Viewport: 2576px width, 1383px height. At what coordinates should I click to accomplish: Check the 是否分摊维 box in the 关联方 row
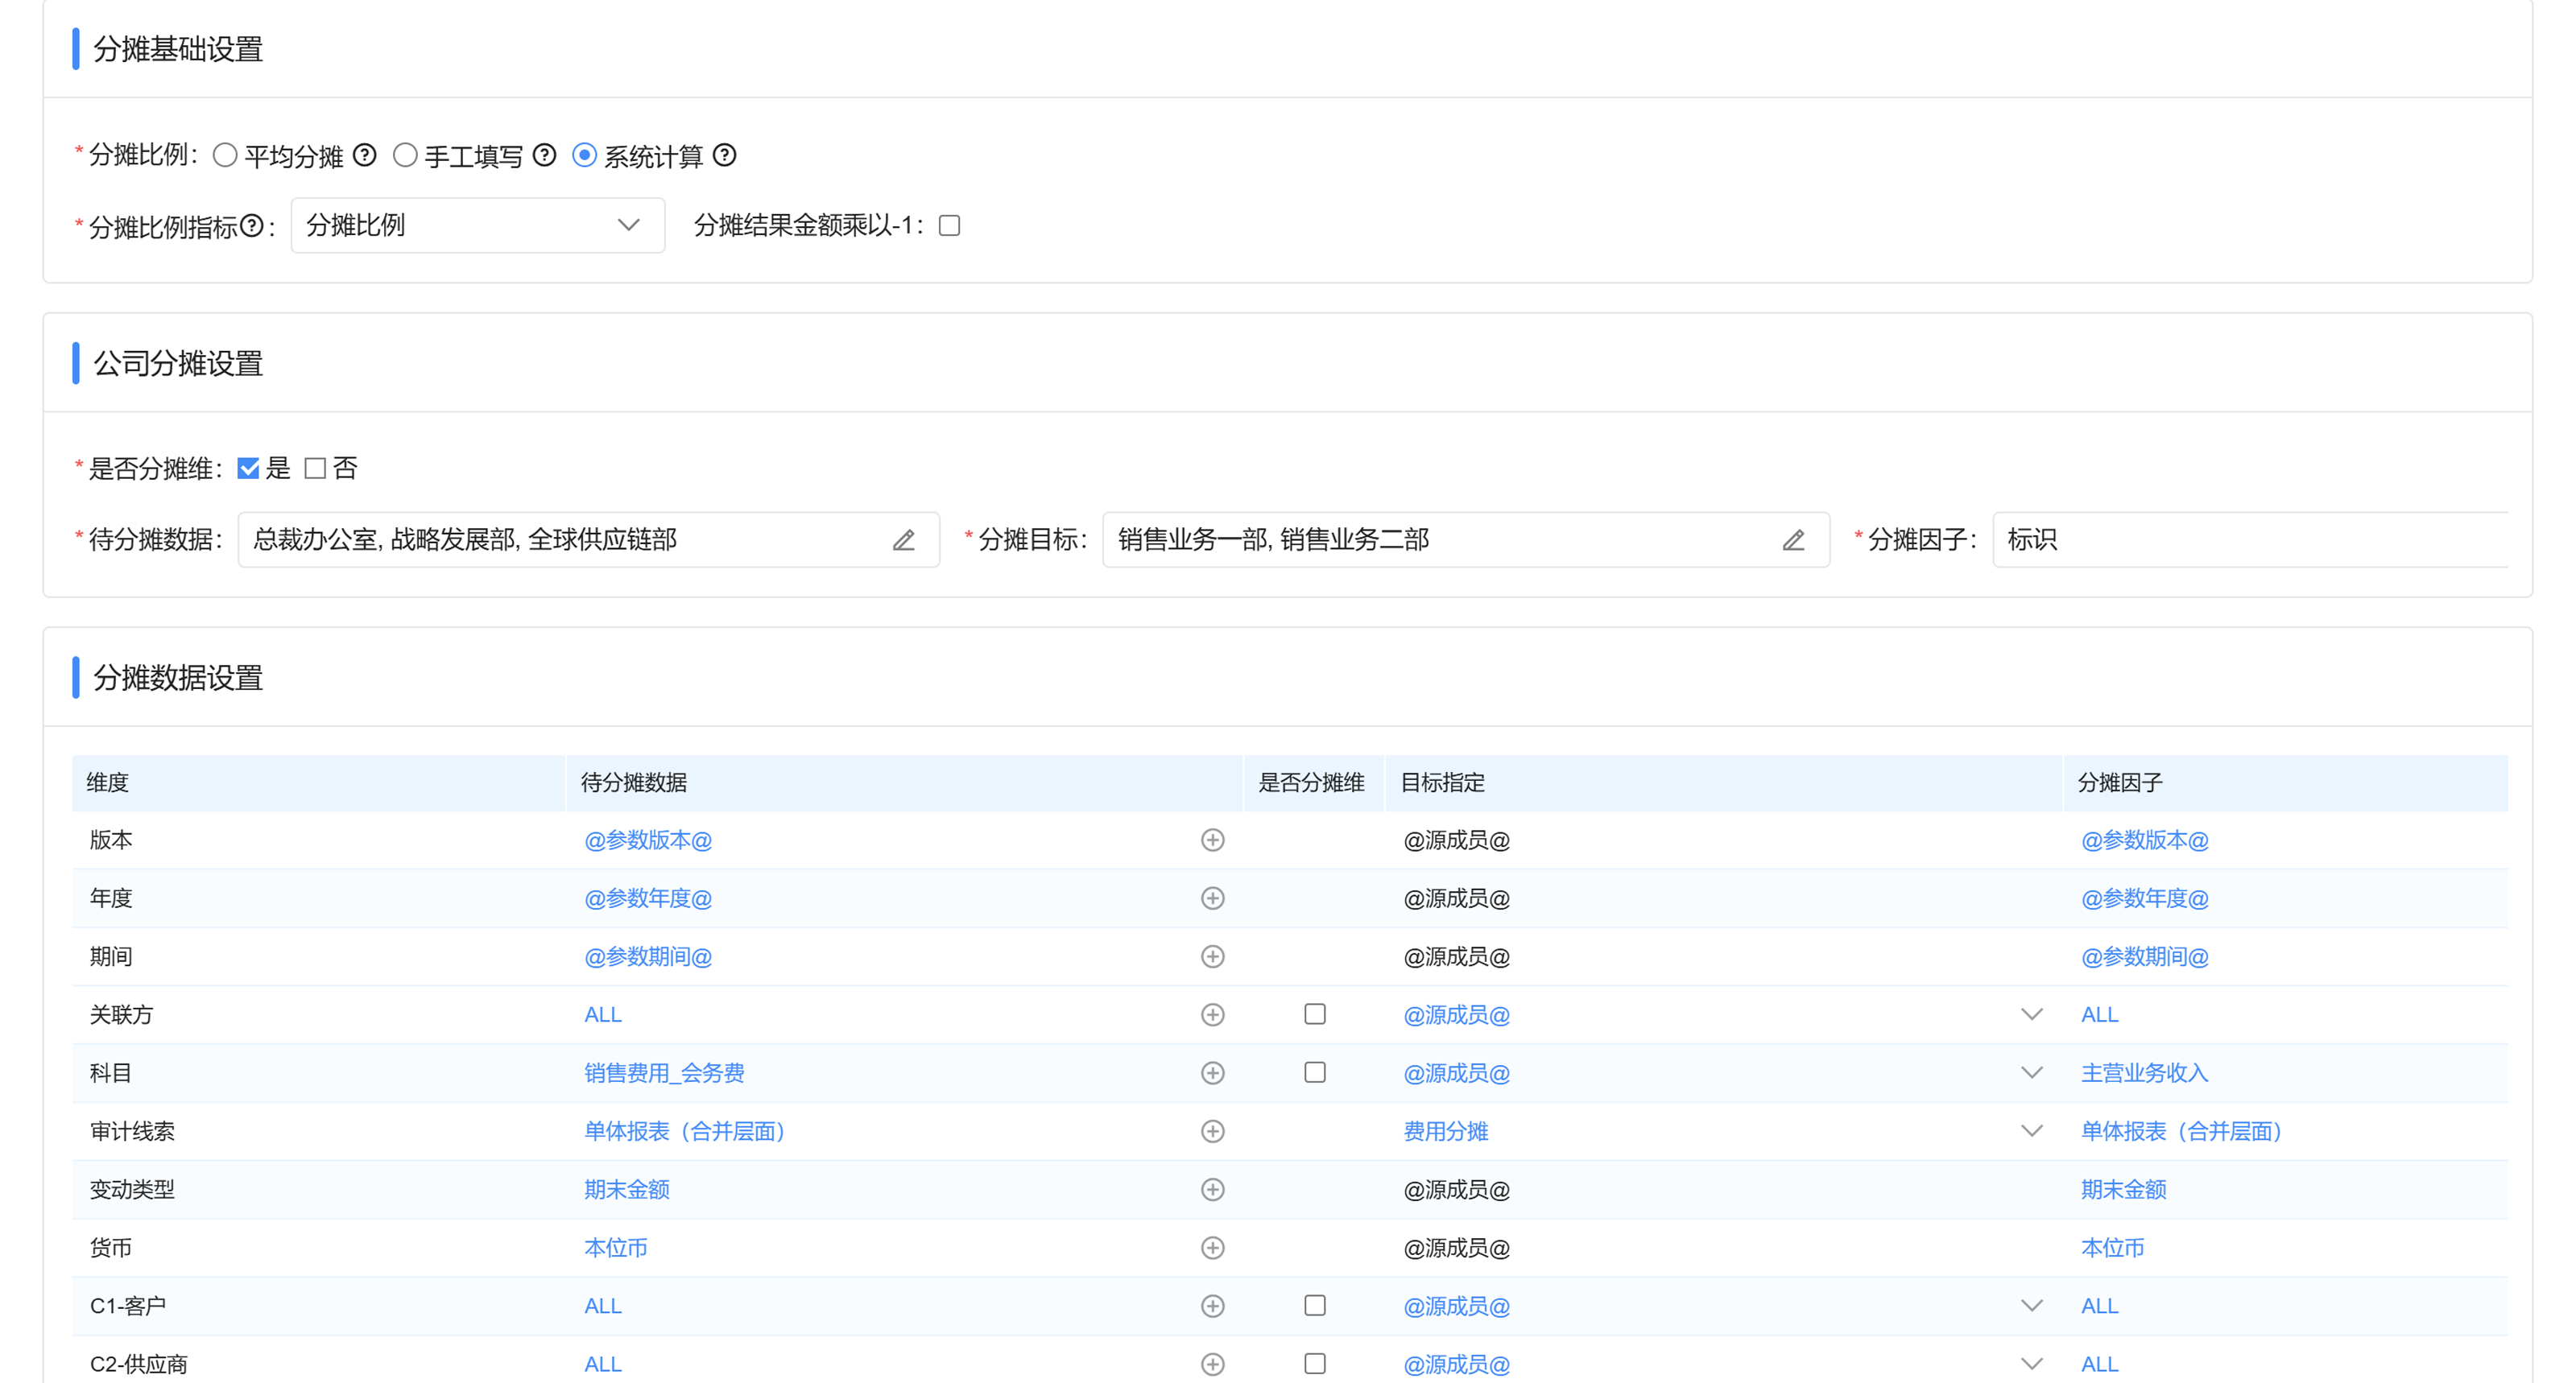pos(1315,1014)
